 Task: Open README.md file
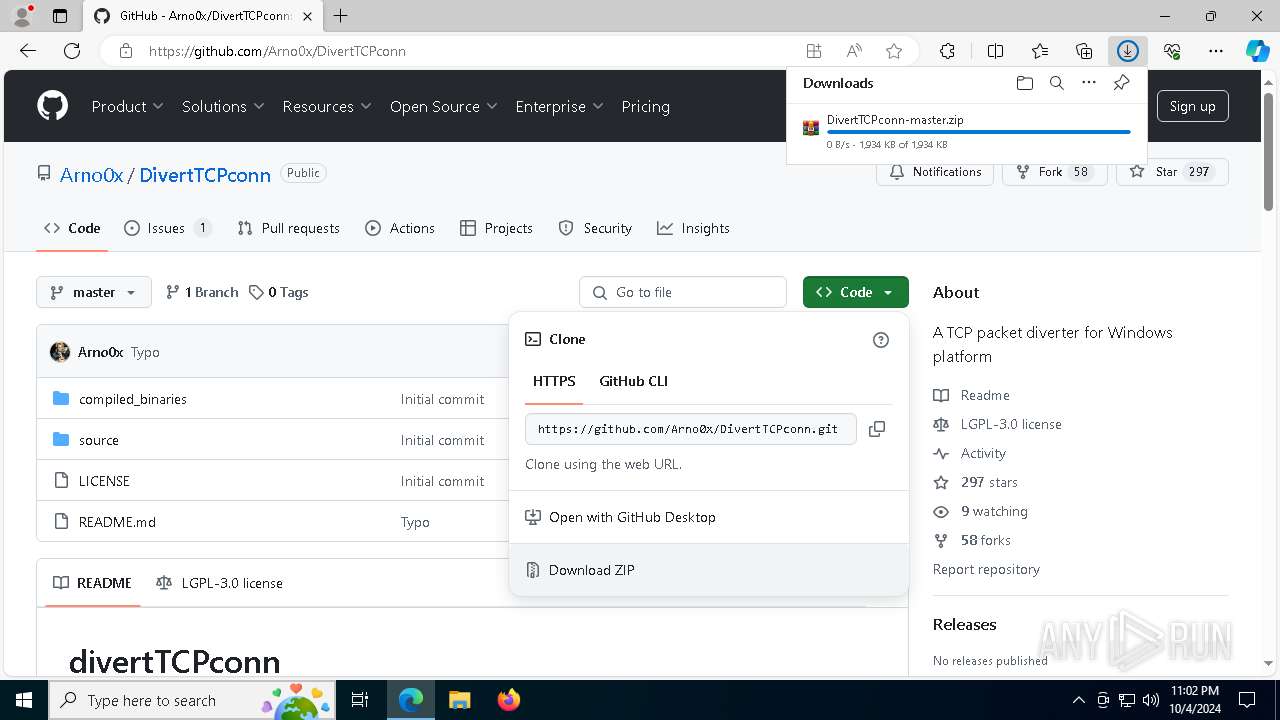pyautogui.click(x=117, y=522)
